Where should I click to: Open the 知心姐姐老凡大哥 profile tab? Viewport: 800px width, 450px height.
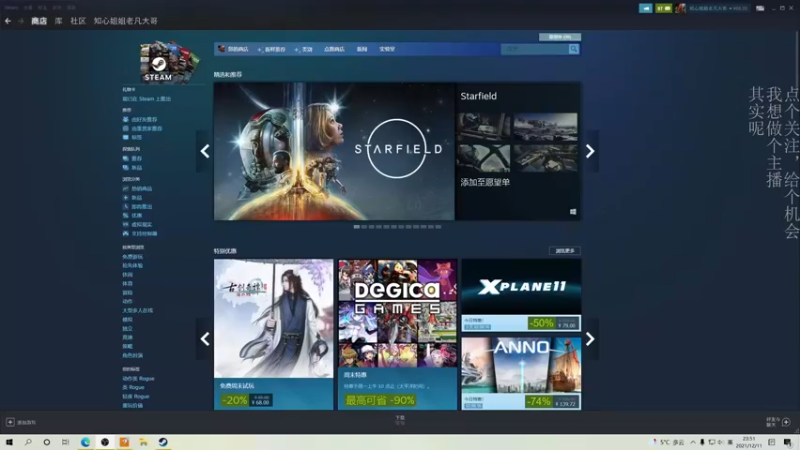[126, 21]
